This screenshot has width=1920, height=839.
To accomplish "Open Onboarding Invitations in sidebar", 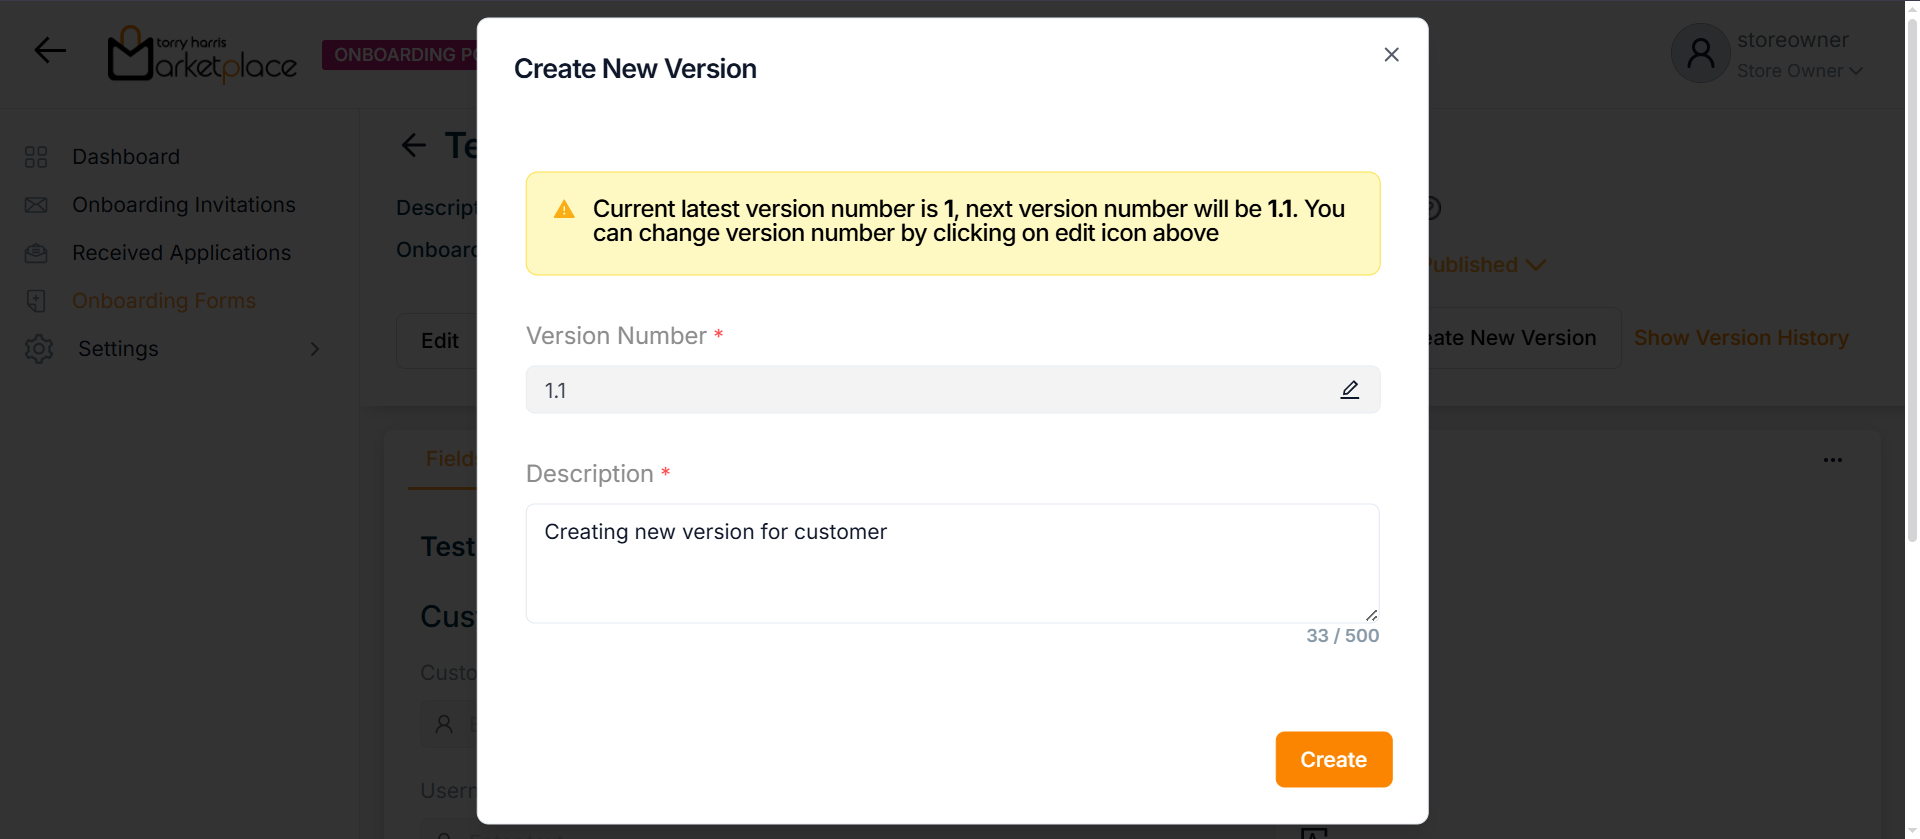I will 184,205.
